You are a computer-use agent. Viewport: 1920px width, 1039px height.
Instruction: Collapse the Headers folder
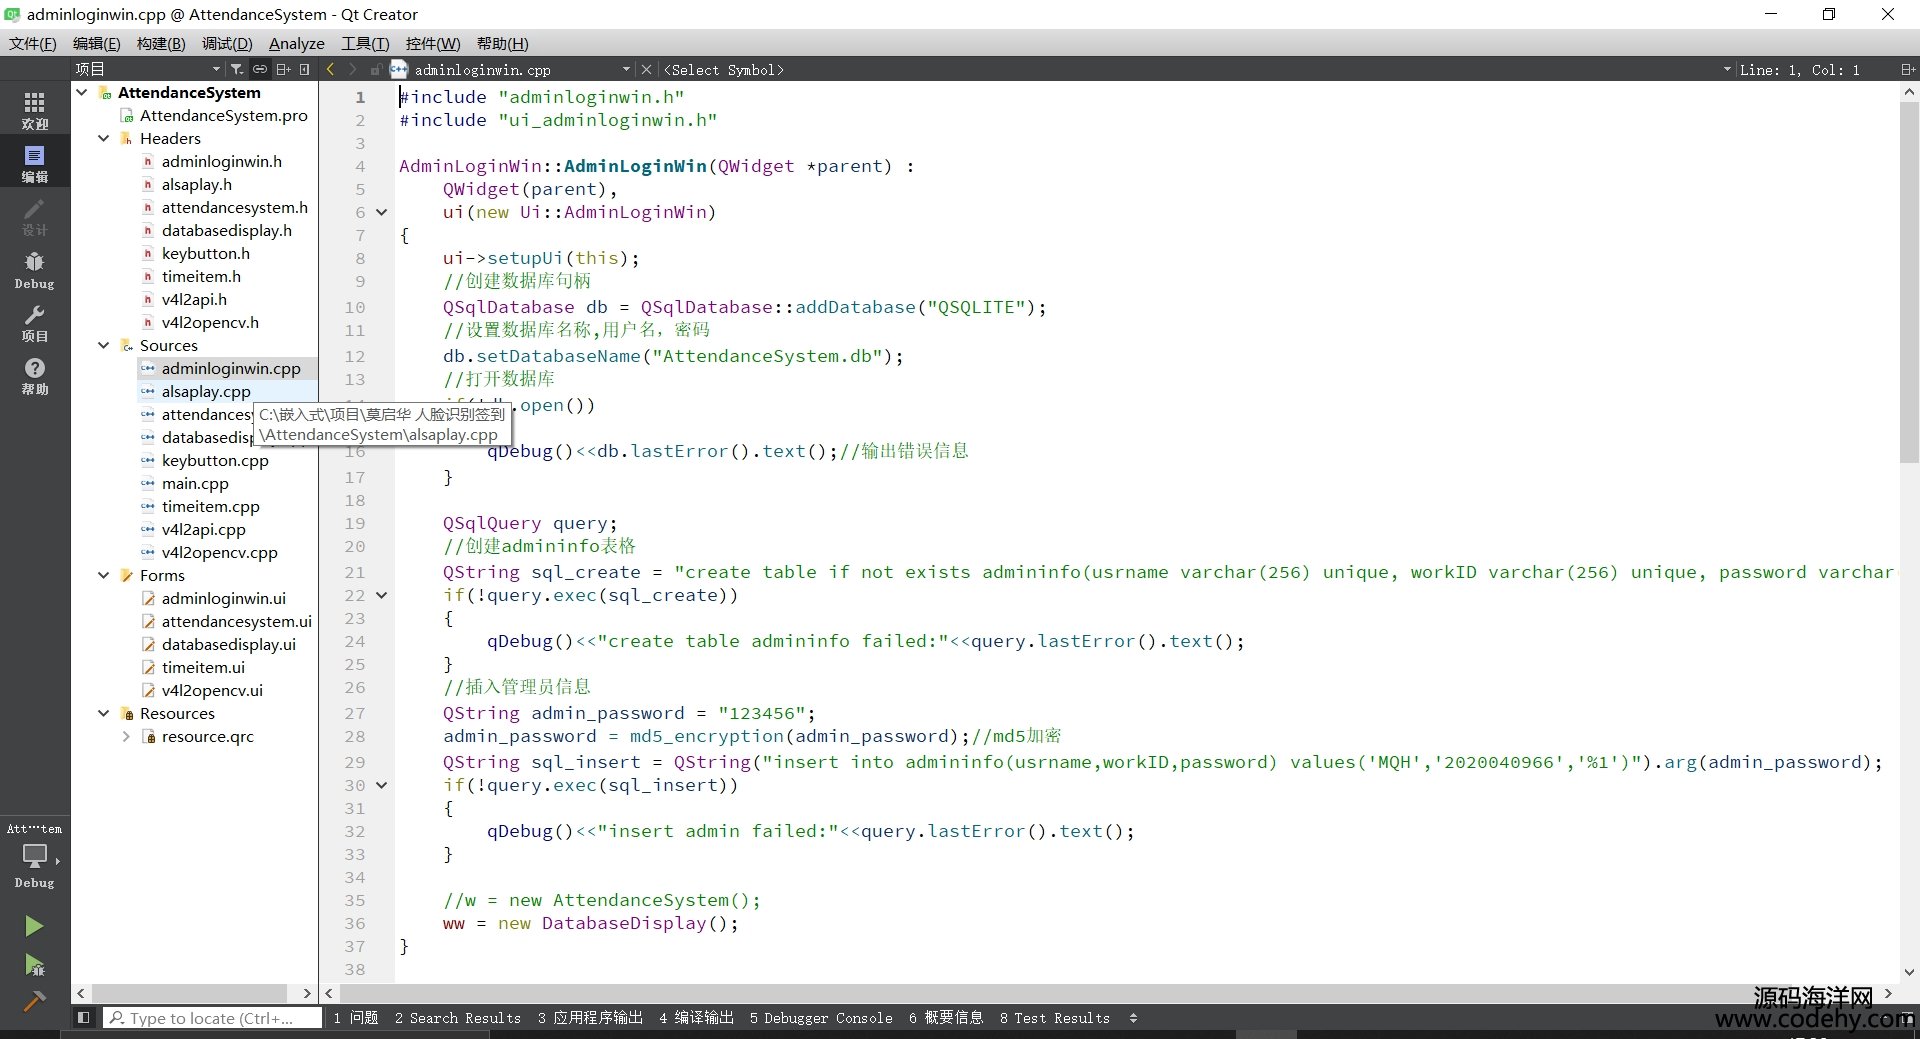pos(103,138)
